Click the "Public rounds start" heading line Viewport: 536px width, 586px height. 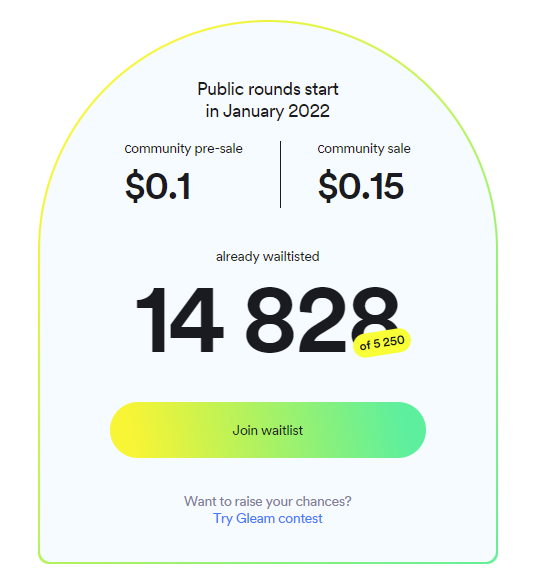coord(268,89)
